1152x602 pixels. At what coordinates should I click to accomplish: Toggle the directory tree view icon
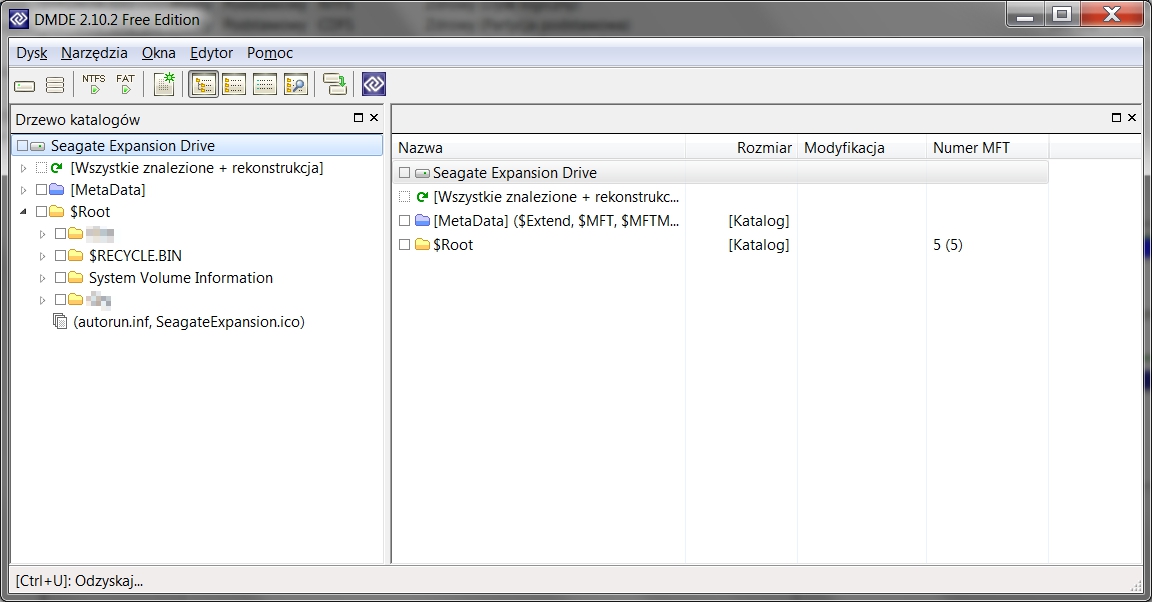pyautogui.click(x=203, y=85)
